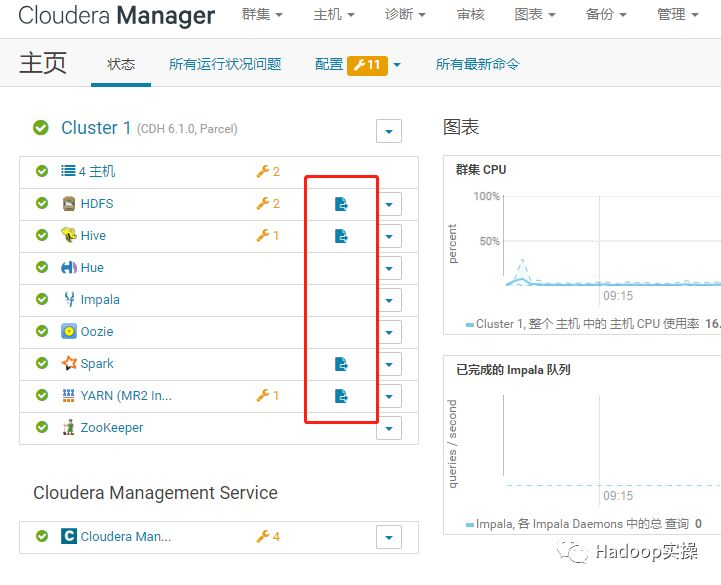Viewport: 721px width, 585px height.
Task: Open the HDFS service link
Action: click(97, 203)
